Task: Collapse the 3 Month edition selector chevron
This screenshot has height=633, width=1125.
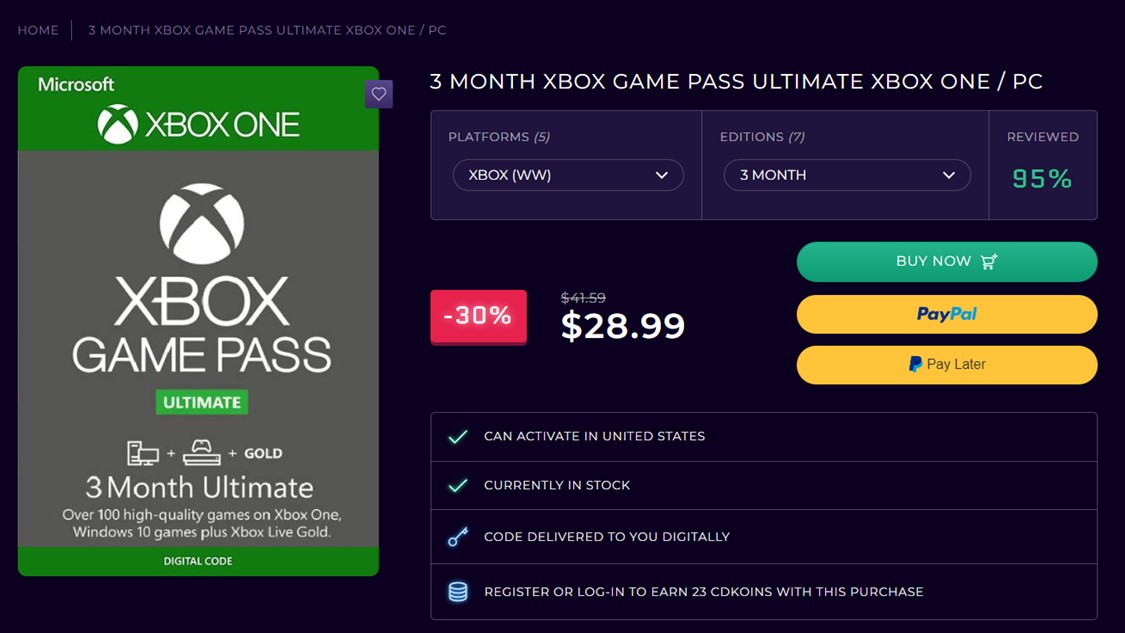Action: (x=949, y=175)
